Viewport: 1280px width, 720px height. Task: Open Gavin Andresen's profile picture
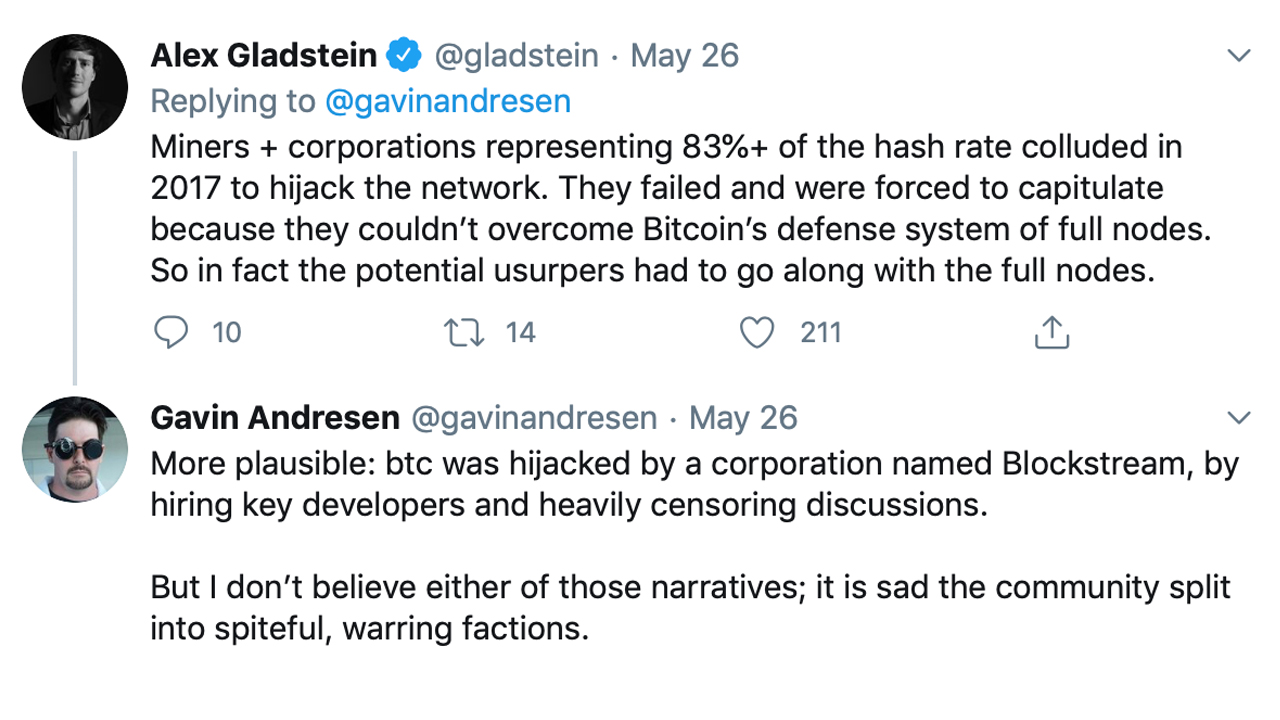pos(75,450)
